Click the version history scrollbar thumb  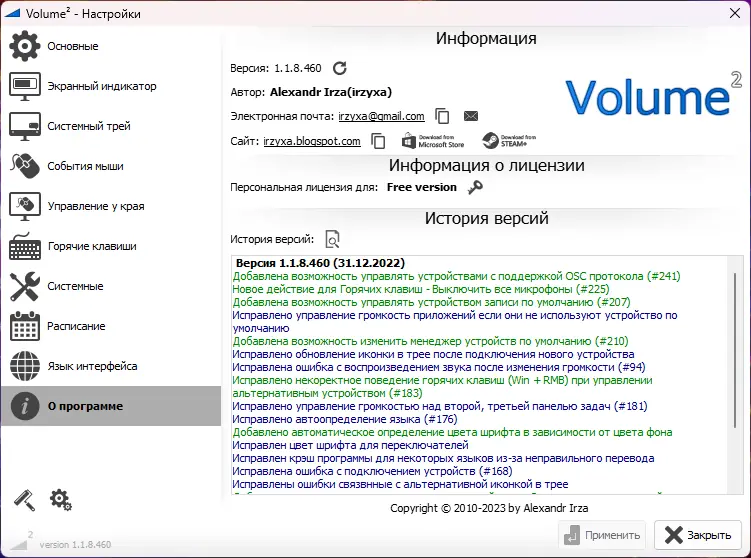pos(734,350)
